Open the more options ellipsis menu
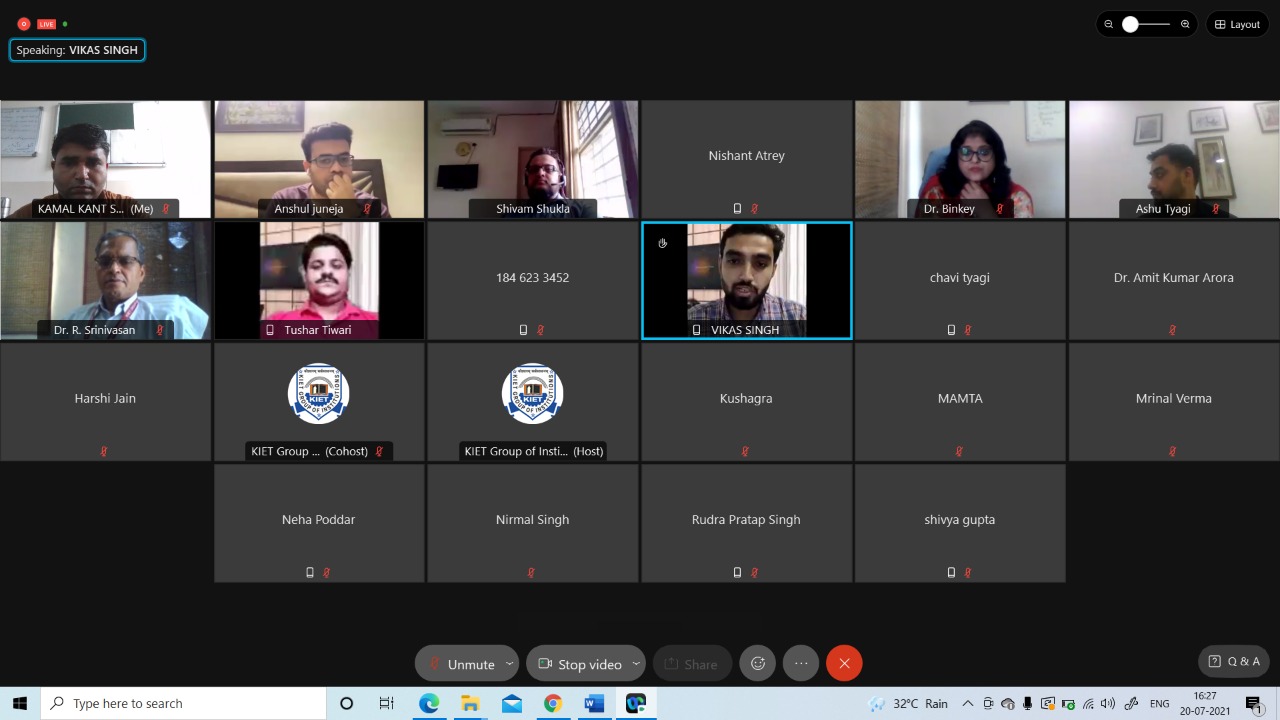 (x=801, y=663)
